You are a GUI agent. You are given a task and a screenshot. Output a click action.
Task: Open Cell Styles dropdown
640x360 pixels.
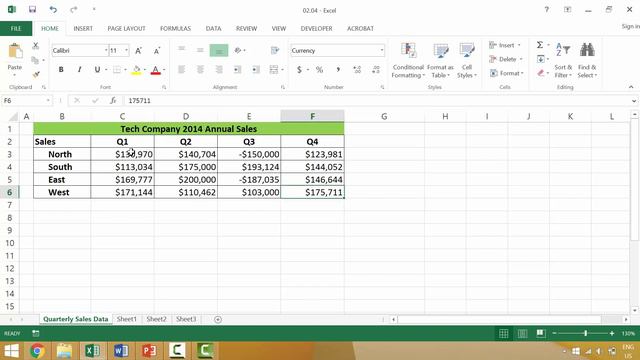pos(467,60)
